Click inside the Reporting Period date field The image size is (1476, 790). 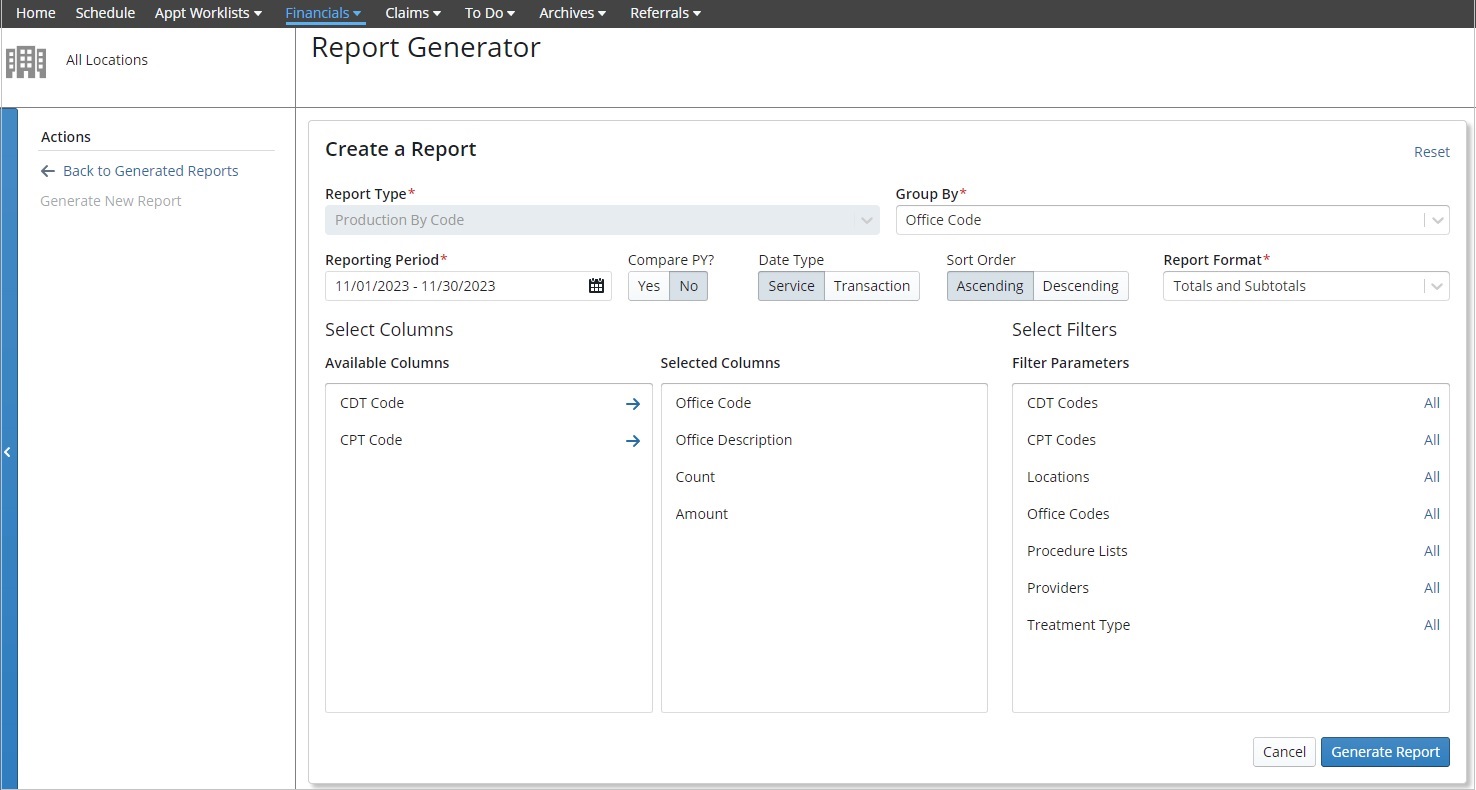pos(450,285)
